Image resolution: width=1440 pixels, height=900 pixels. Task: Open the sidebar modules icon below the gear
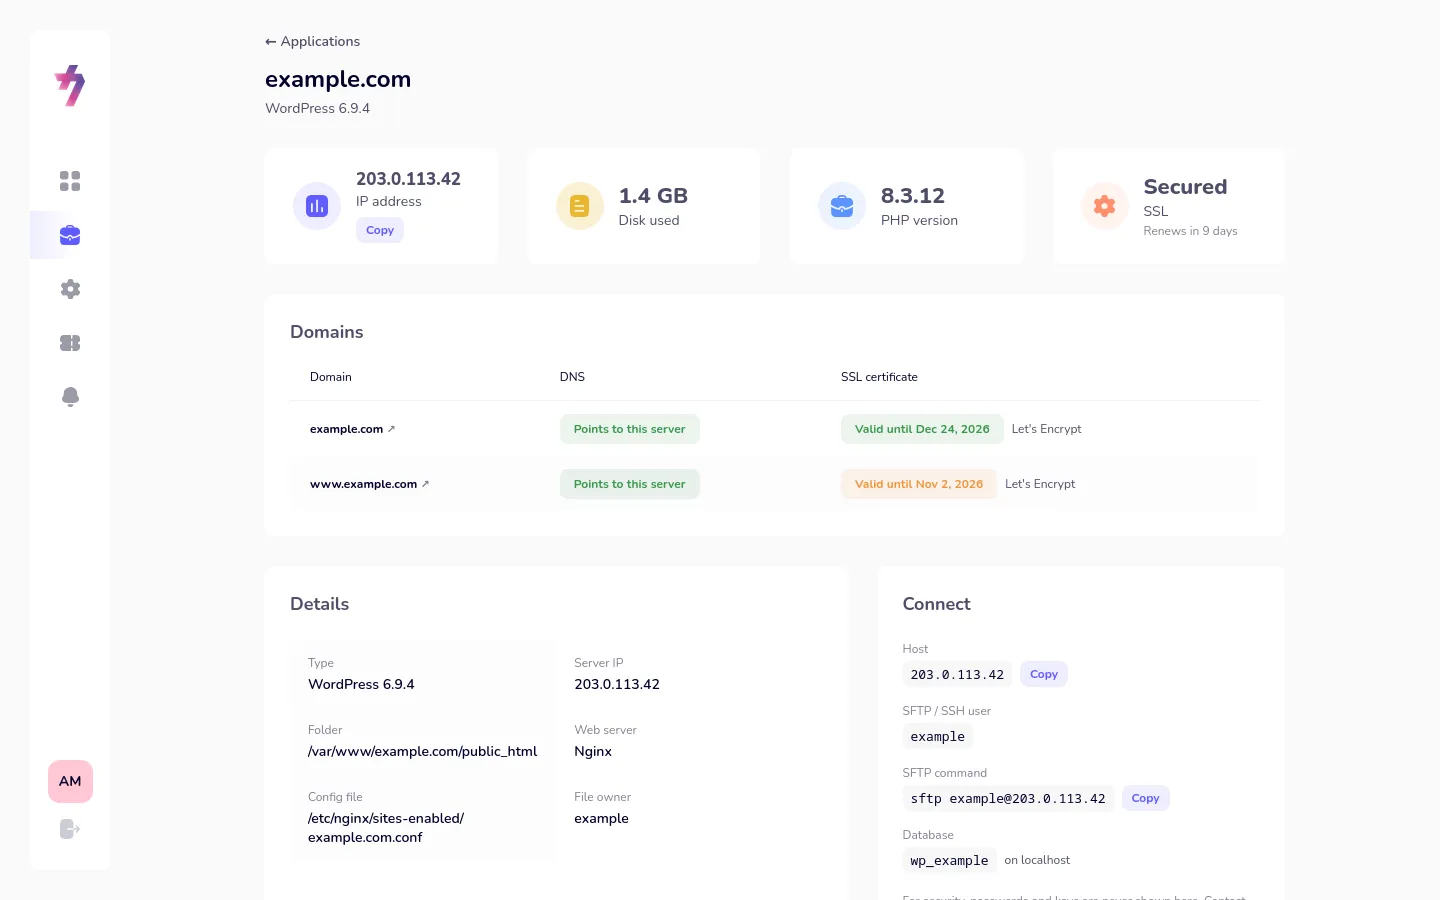click(x=70, y=343)
